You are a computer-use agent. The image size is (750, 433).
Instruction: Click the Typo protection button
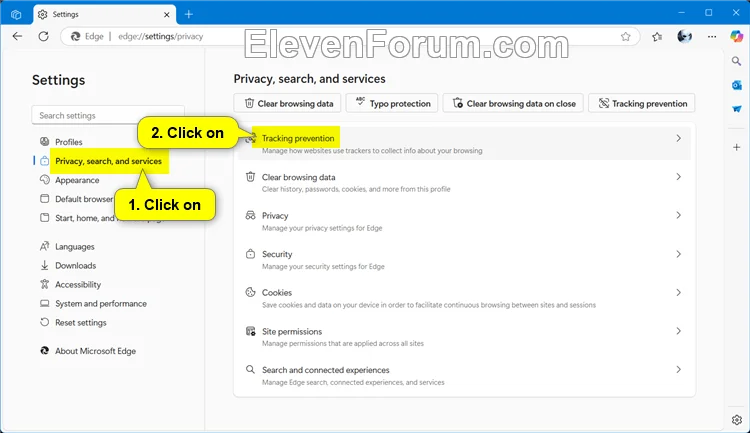[x=392, y=103]
